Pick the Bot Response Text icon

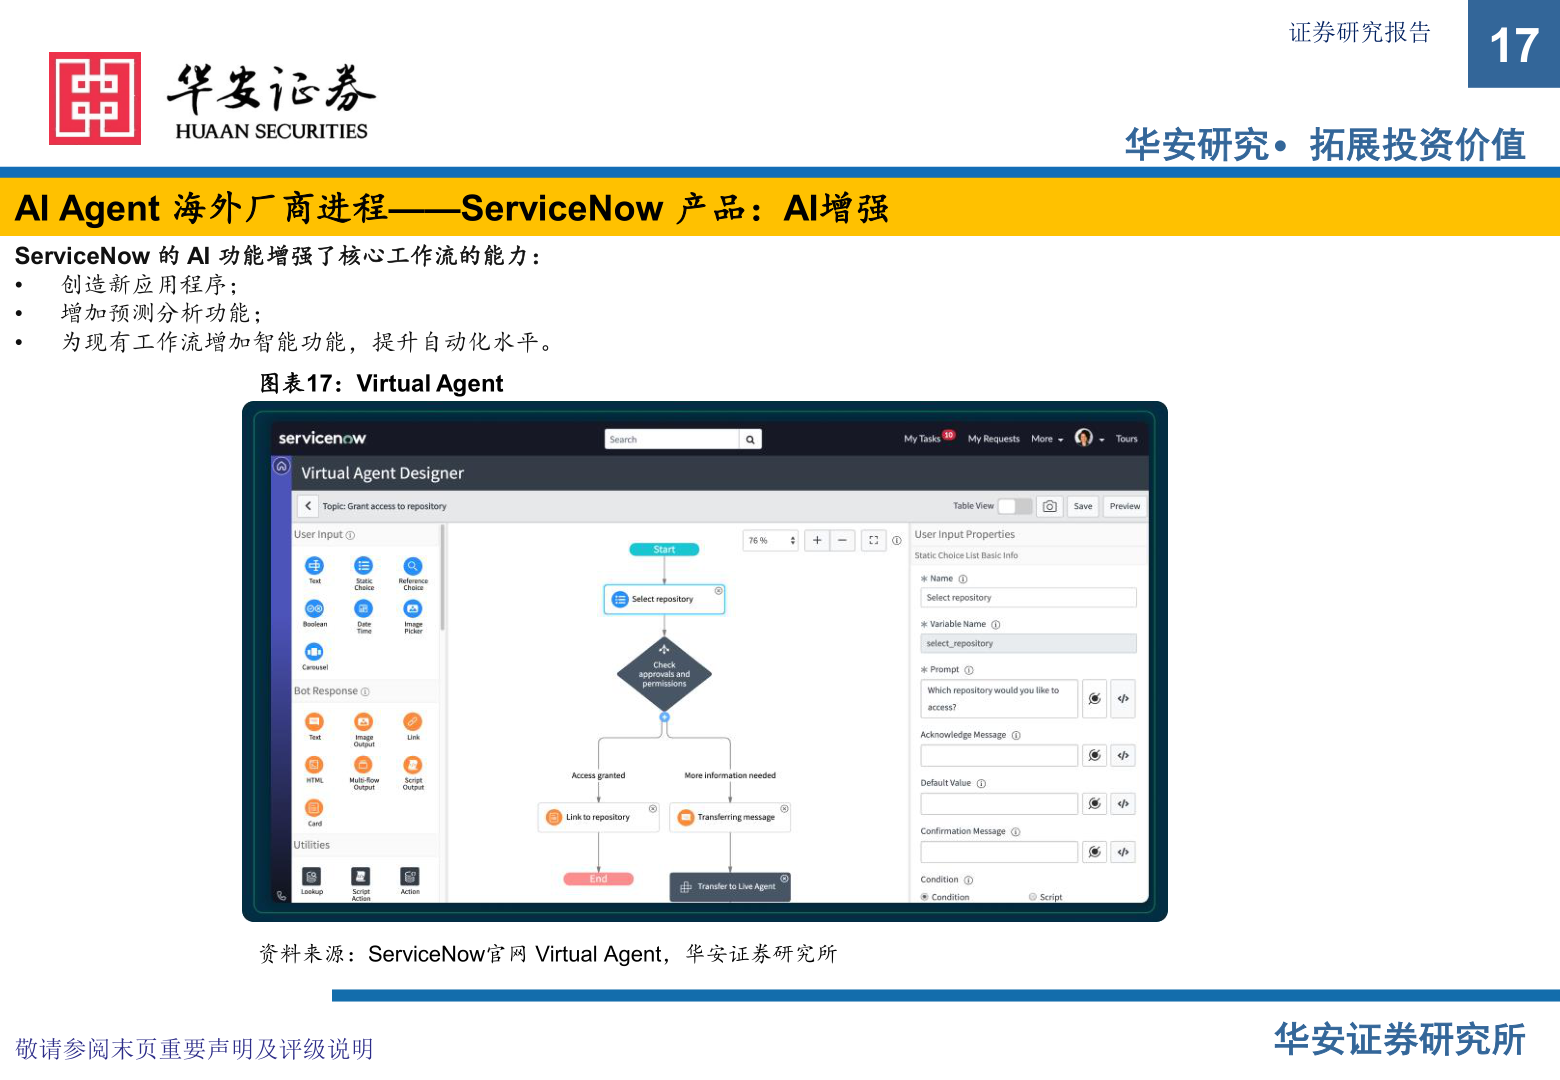[314, 721]
